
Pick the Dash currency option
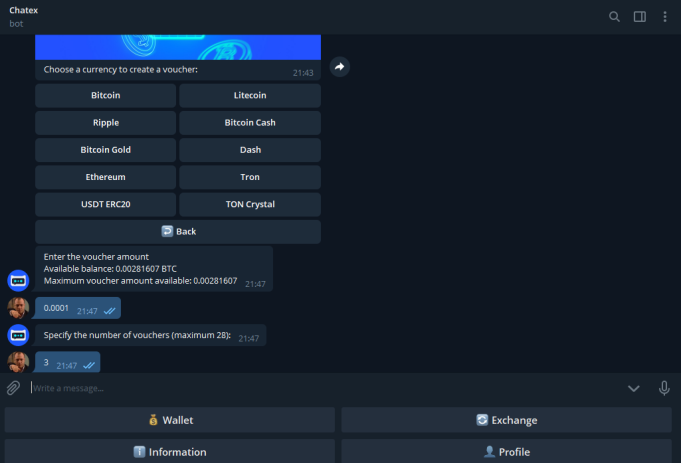click(250, 150)
